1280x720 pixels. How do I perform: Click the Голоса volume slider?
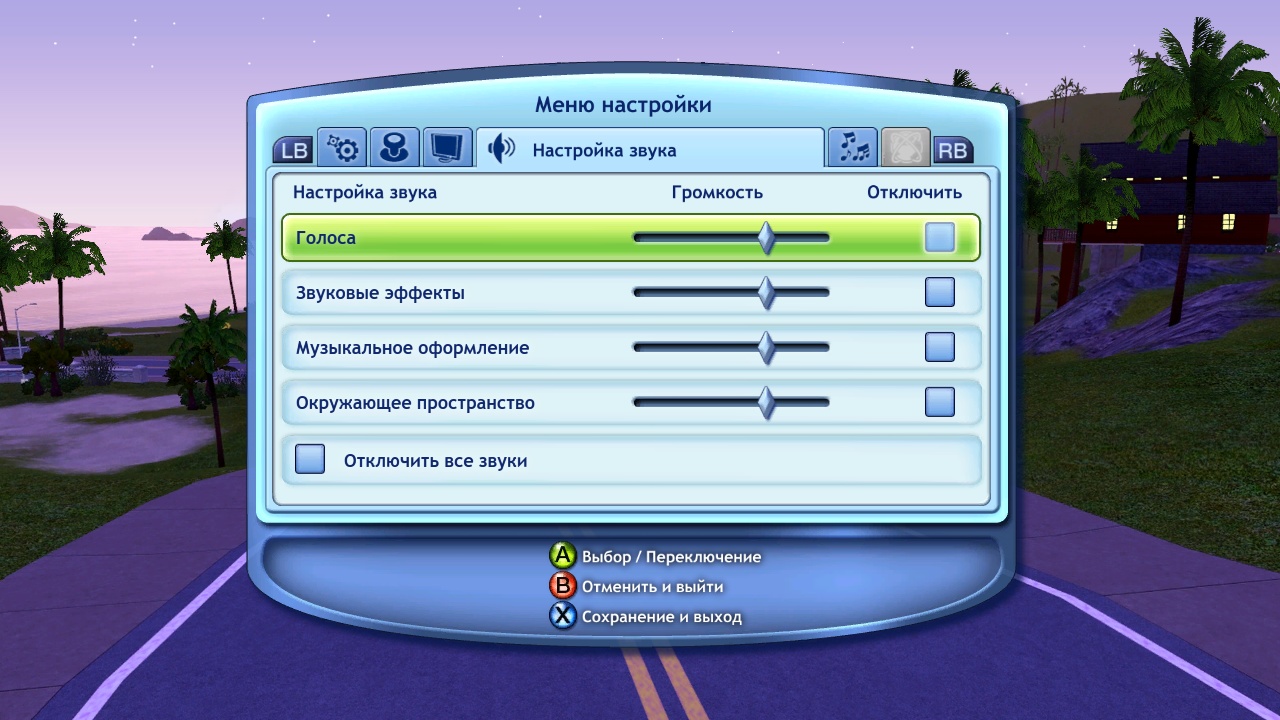coord(732,238)
